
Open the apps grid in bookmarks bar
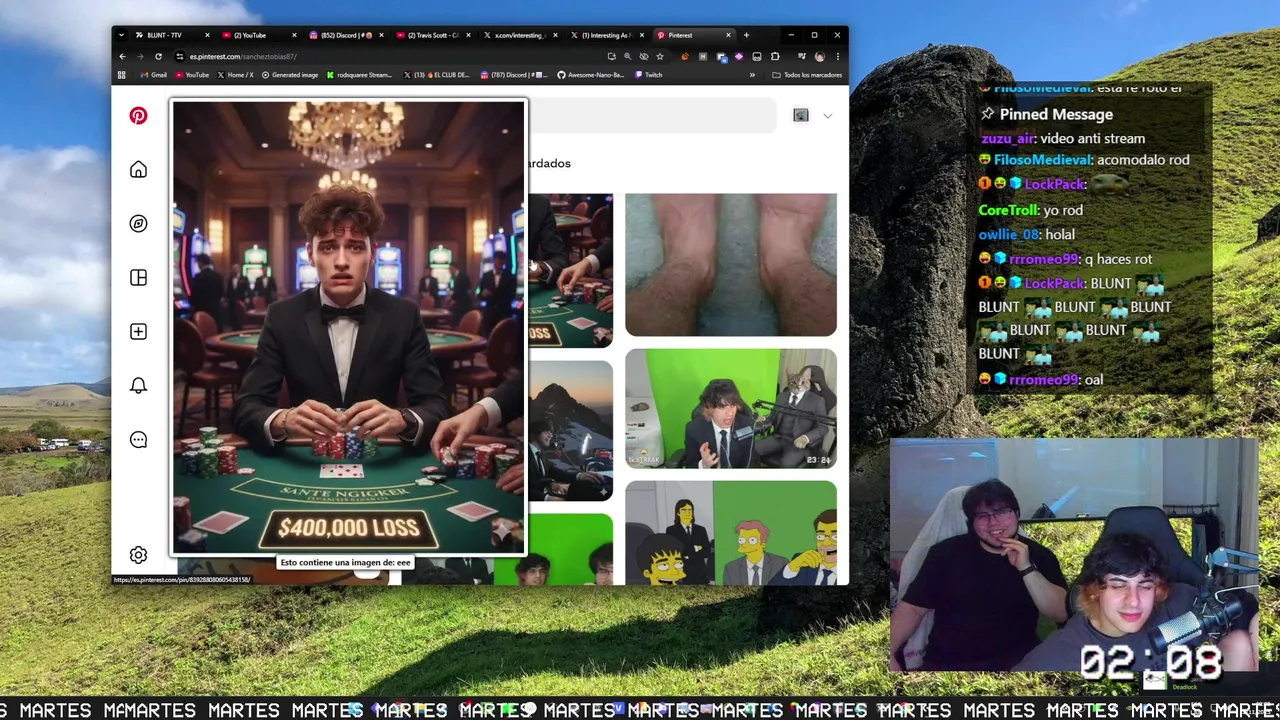122,75
